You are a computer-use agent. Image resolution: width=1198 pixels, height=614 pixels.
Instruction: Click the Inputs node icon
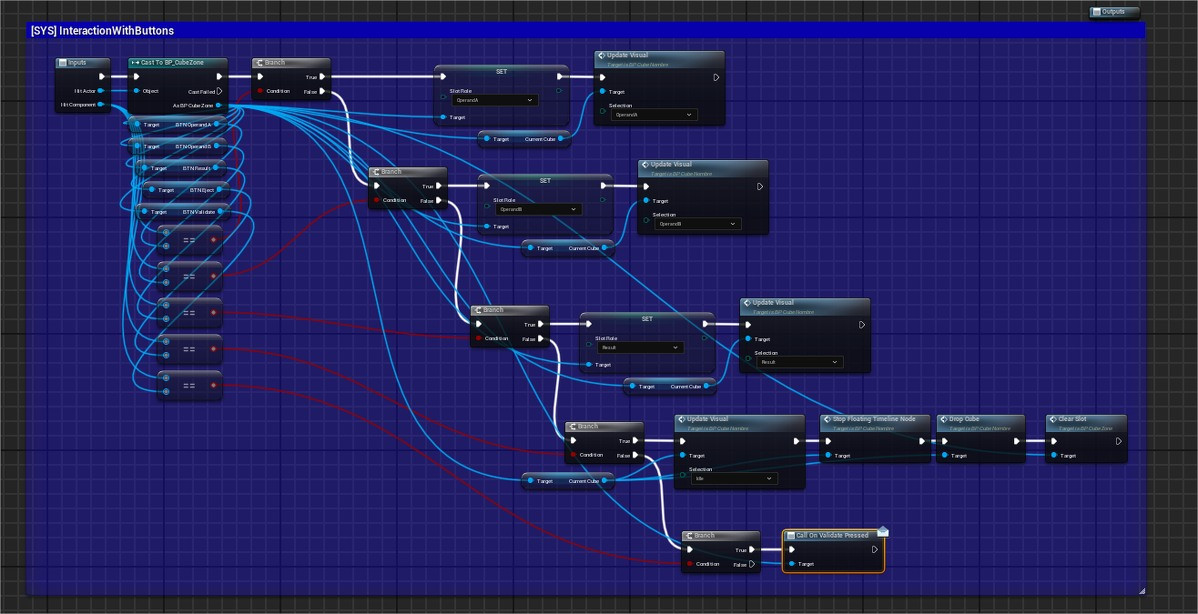(62, 63)
